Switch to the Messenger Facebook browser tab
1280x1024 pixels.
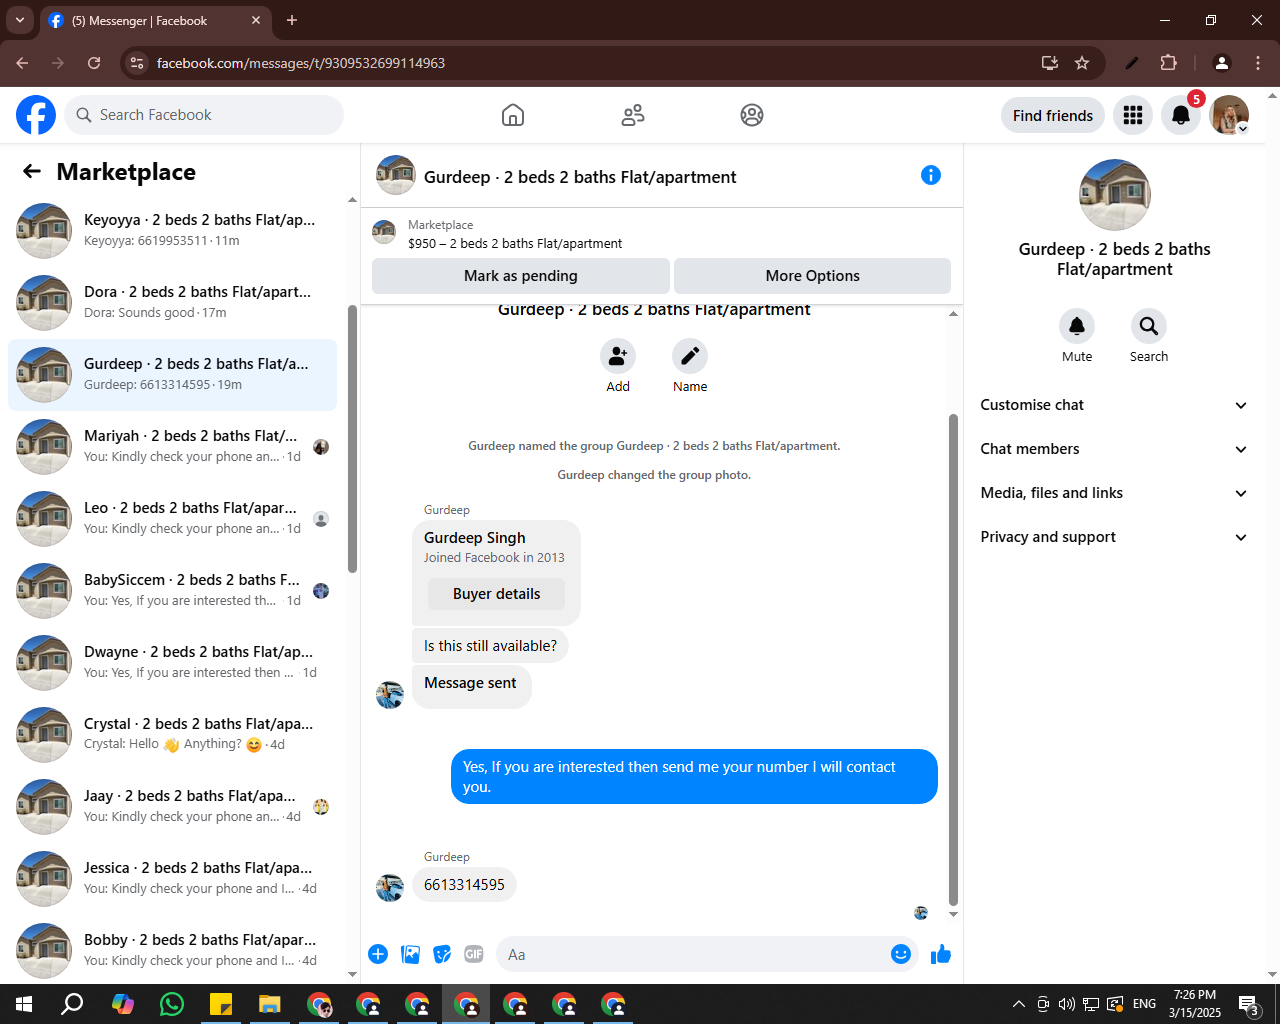pos(155,20)
